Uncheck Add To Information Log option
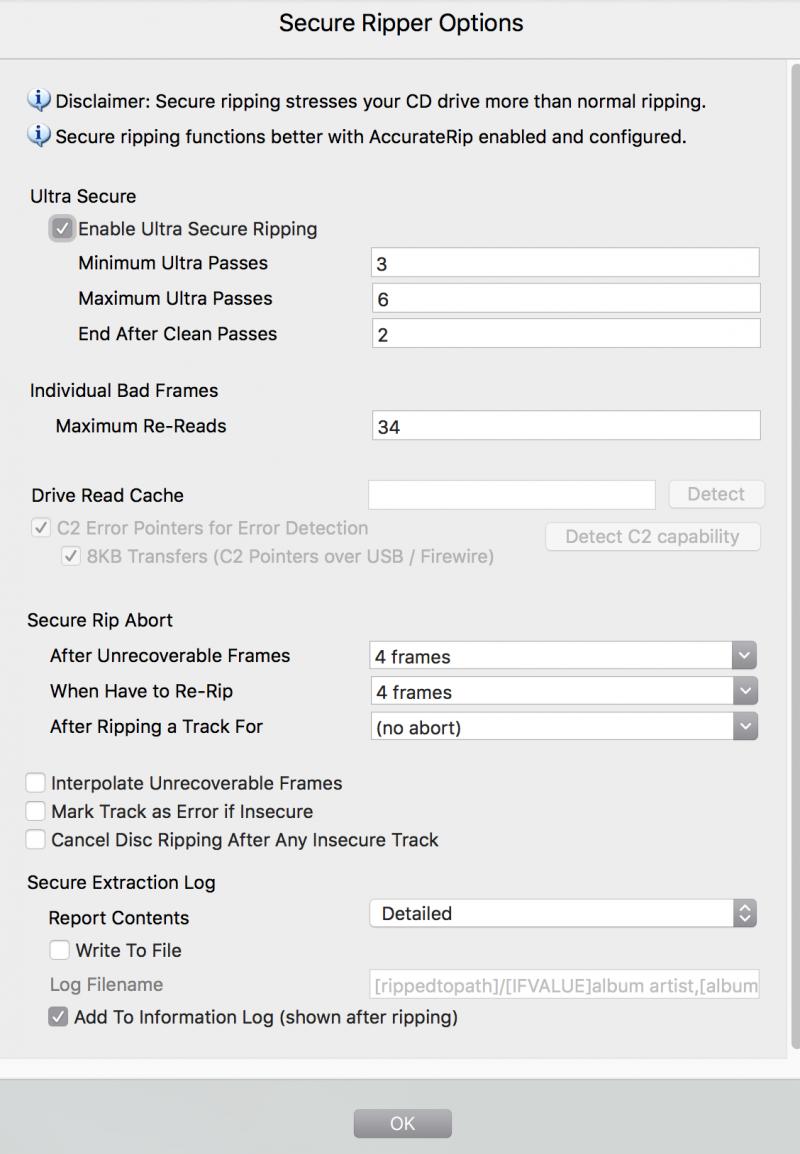This screenshot has width=800, height=1154. pos(58,1017)
